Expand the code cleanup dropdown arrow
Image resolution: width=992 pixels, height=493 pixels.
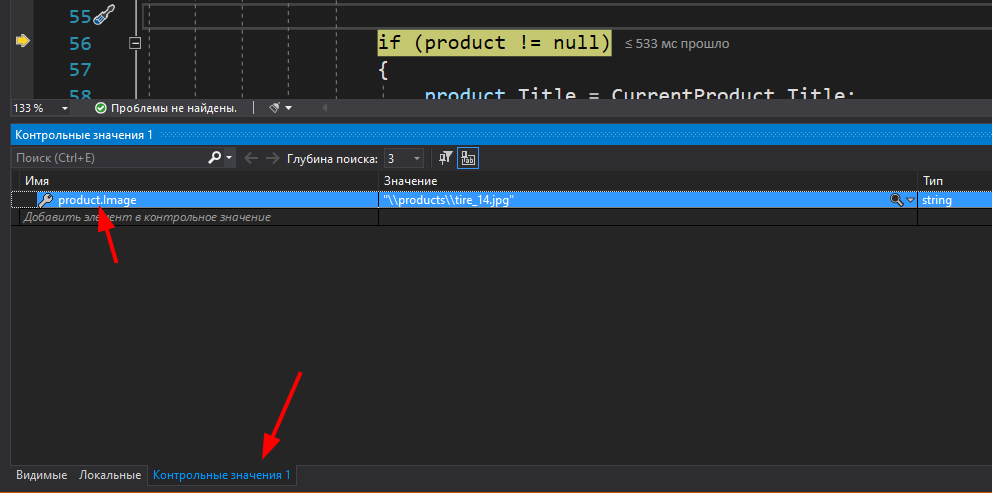tap(289, 108)
